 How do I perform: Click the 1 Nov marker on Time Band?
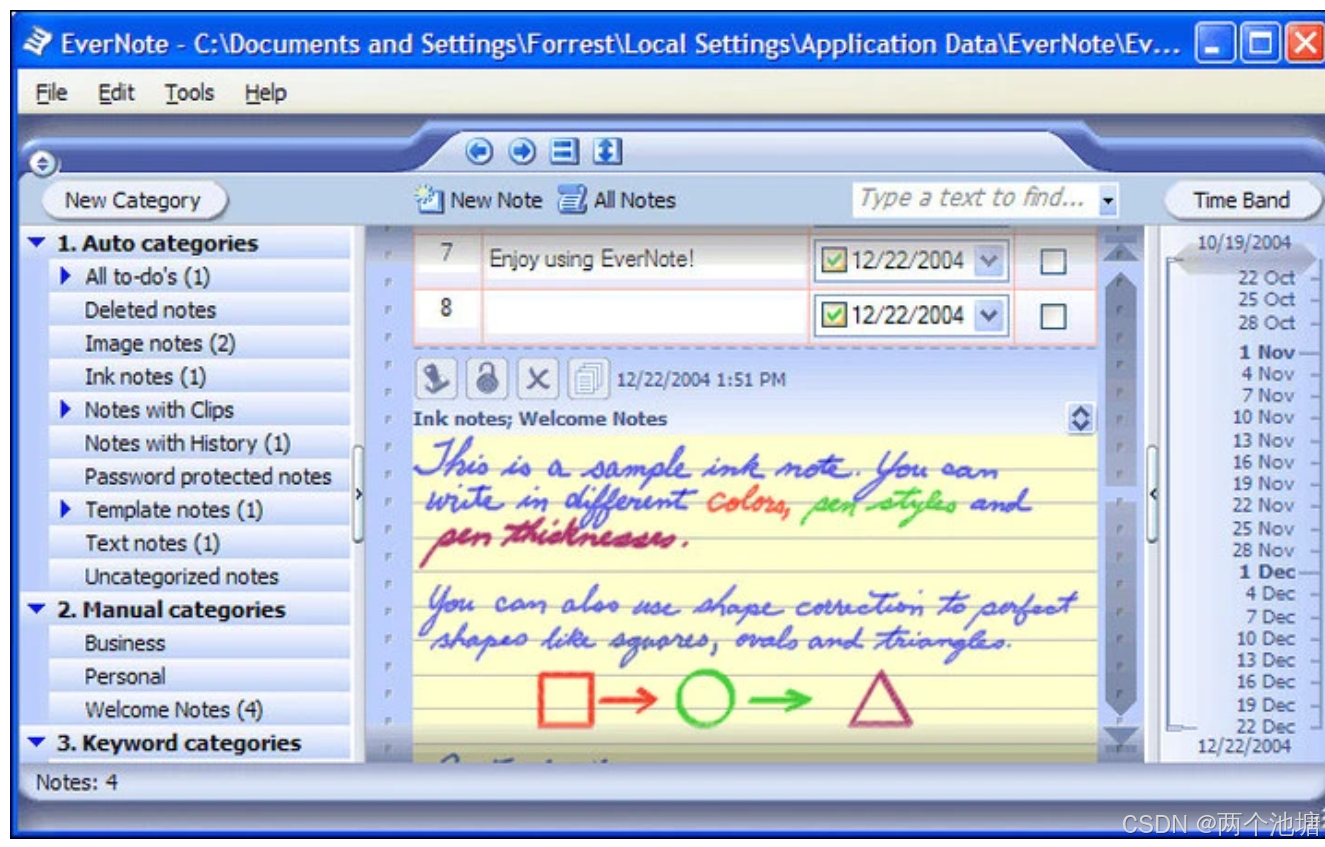(x=1266, y=352)
